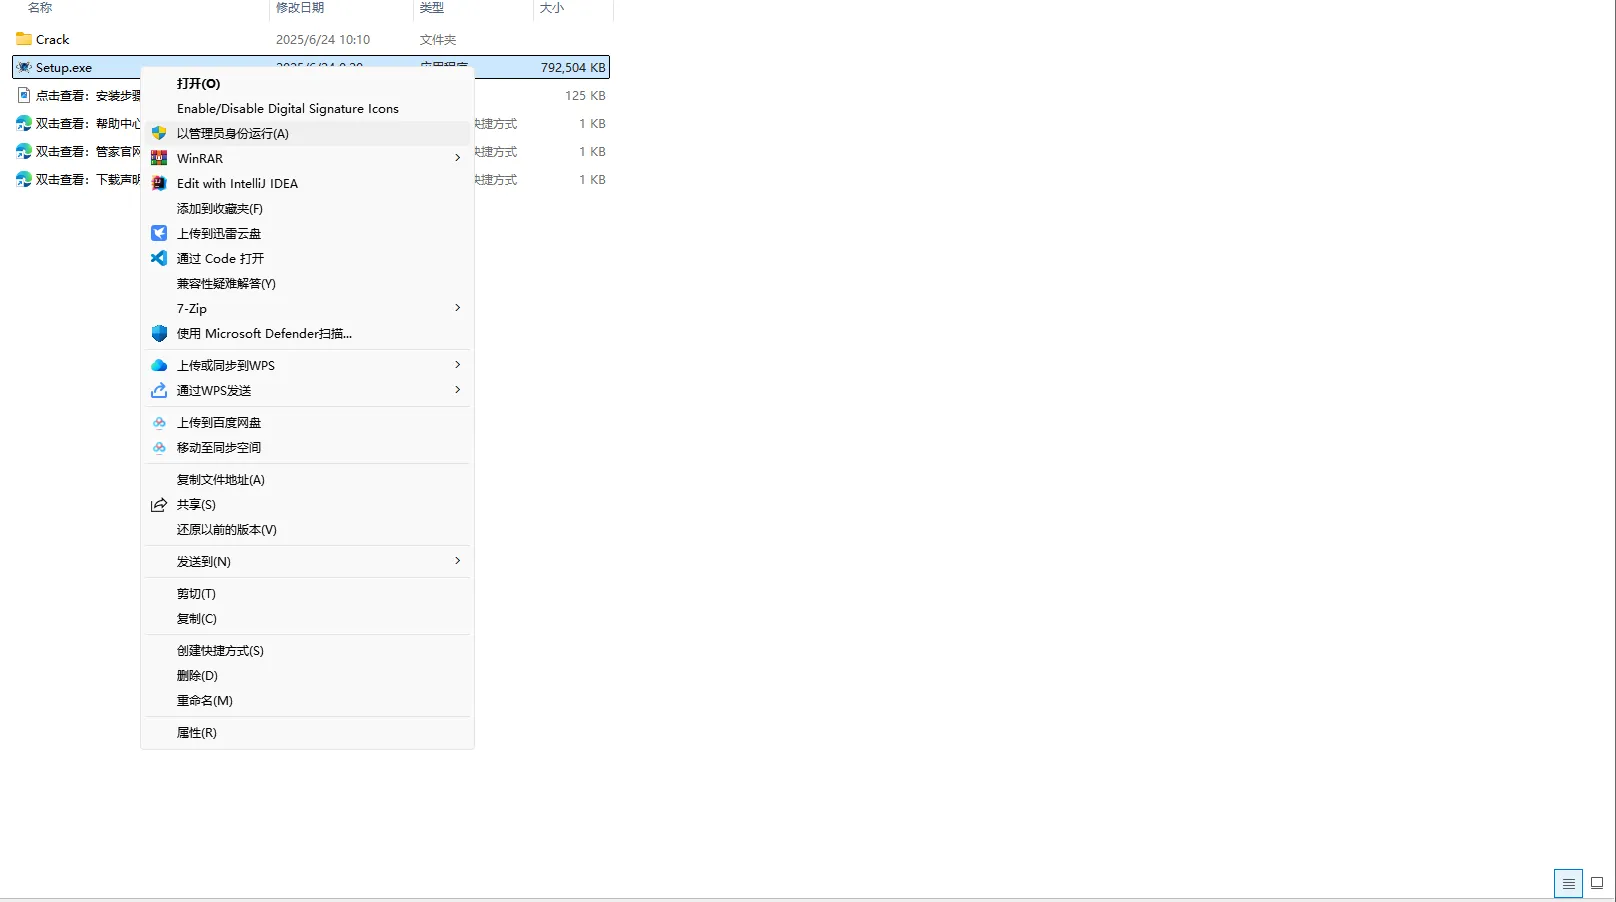
Task: Select 移动至同步空间 option
Action: 307,447
